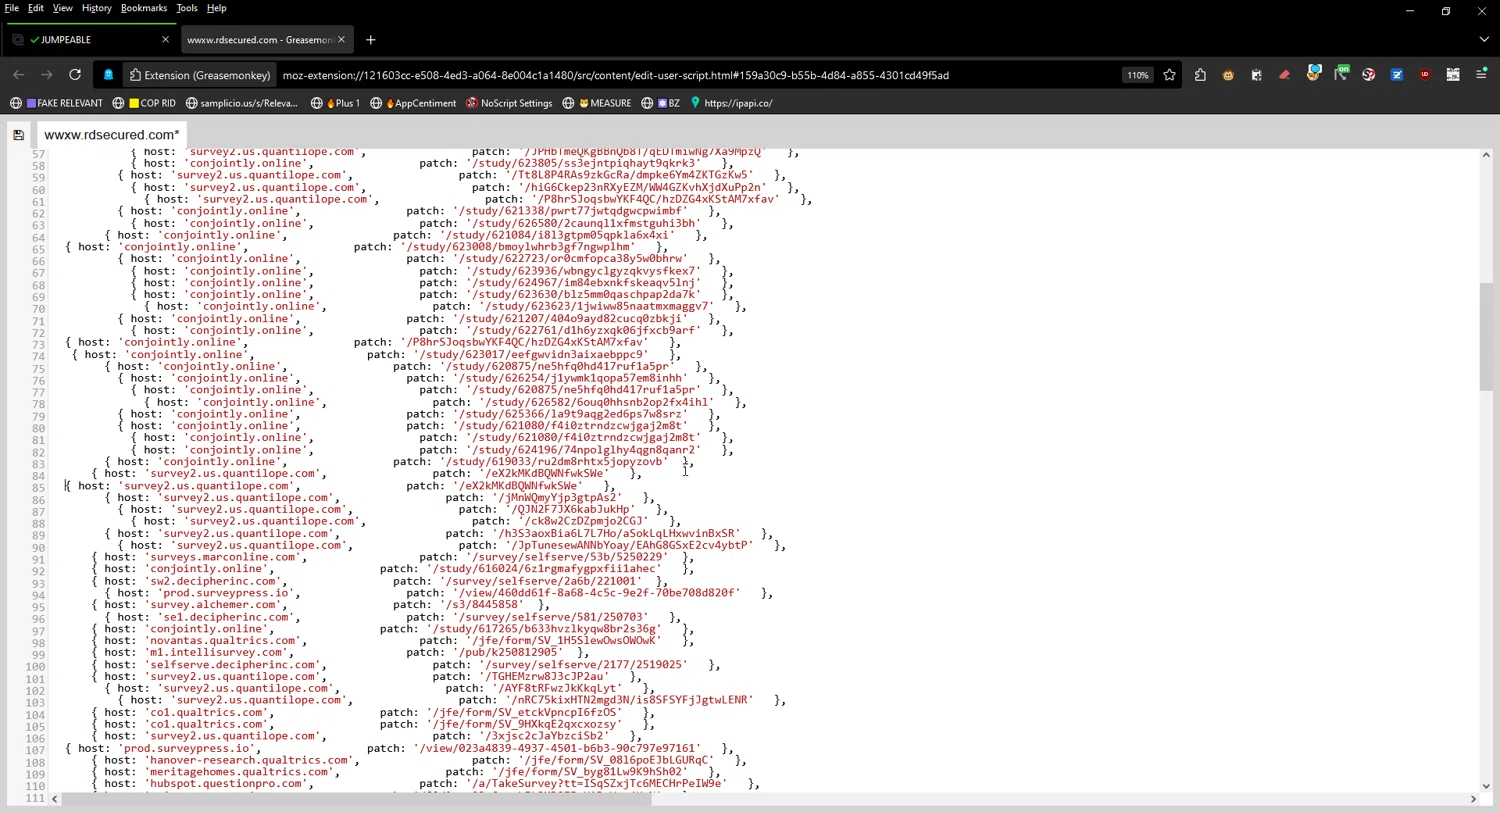Click the horizontal scrollbar right arrow

[1473, 799]
